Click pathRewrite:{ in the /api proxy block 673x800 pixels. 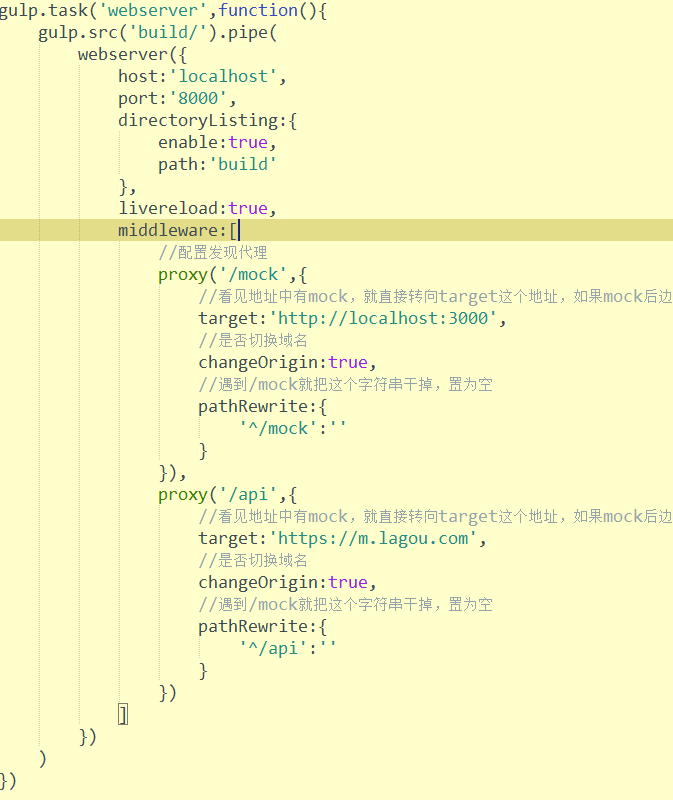[x=262, y=626]
